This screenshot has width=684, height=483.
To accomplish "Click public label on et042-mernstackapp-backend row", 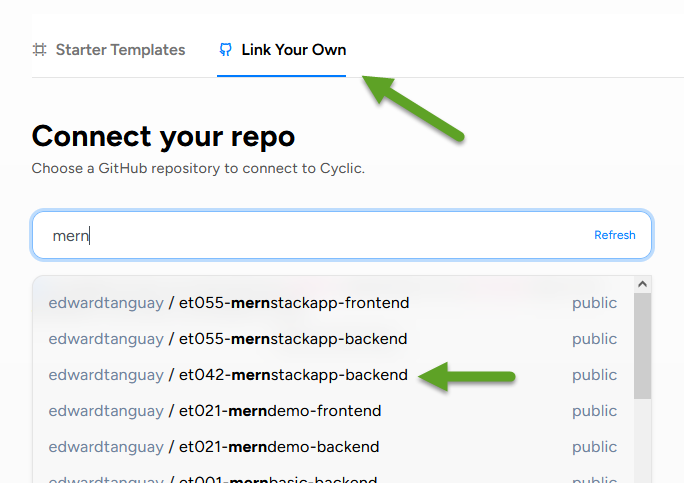I will point(594,375).
